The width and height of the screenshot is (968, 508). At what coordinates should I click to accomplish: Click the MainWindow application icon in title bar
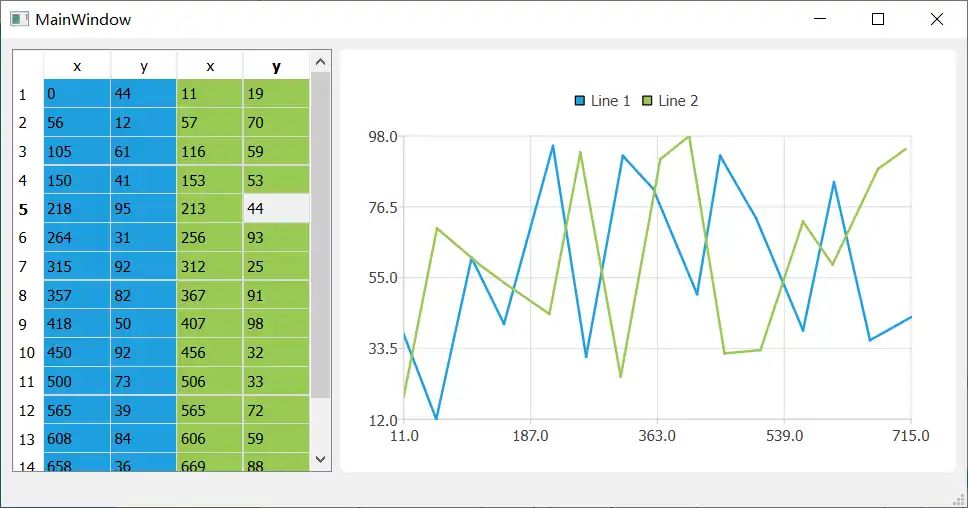19,19
